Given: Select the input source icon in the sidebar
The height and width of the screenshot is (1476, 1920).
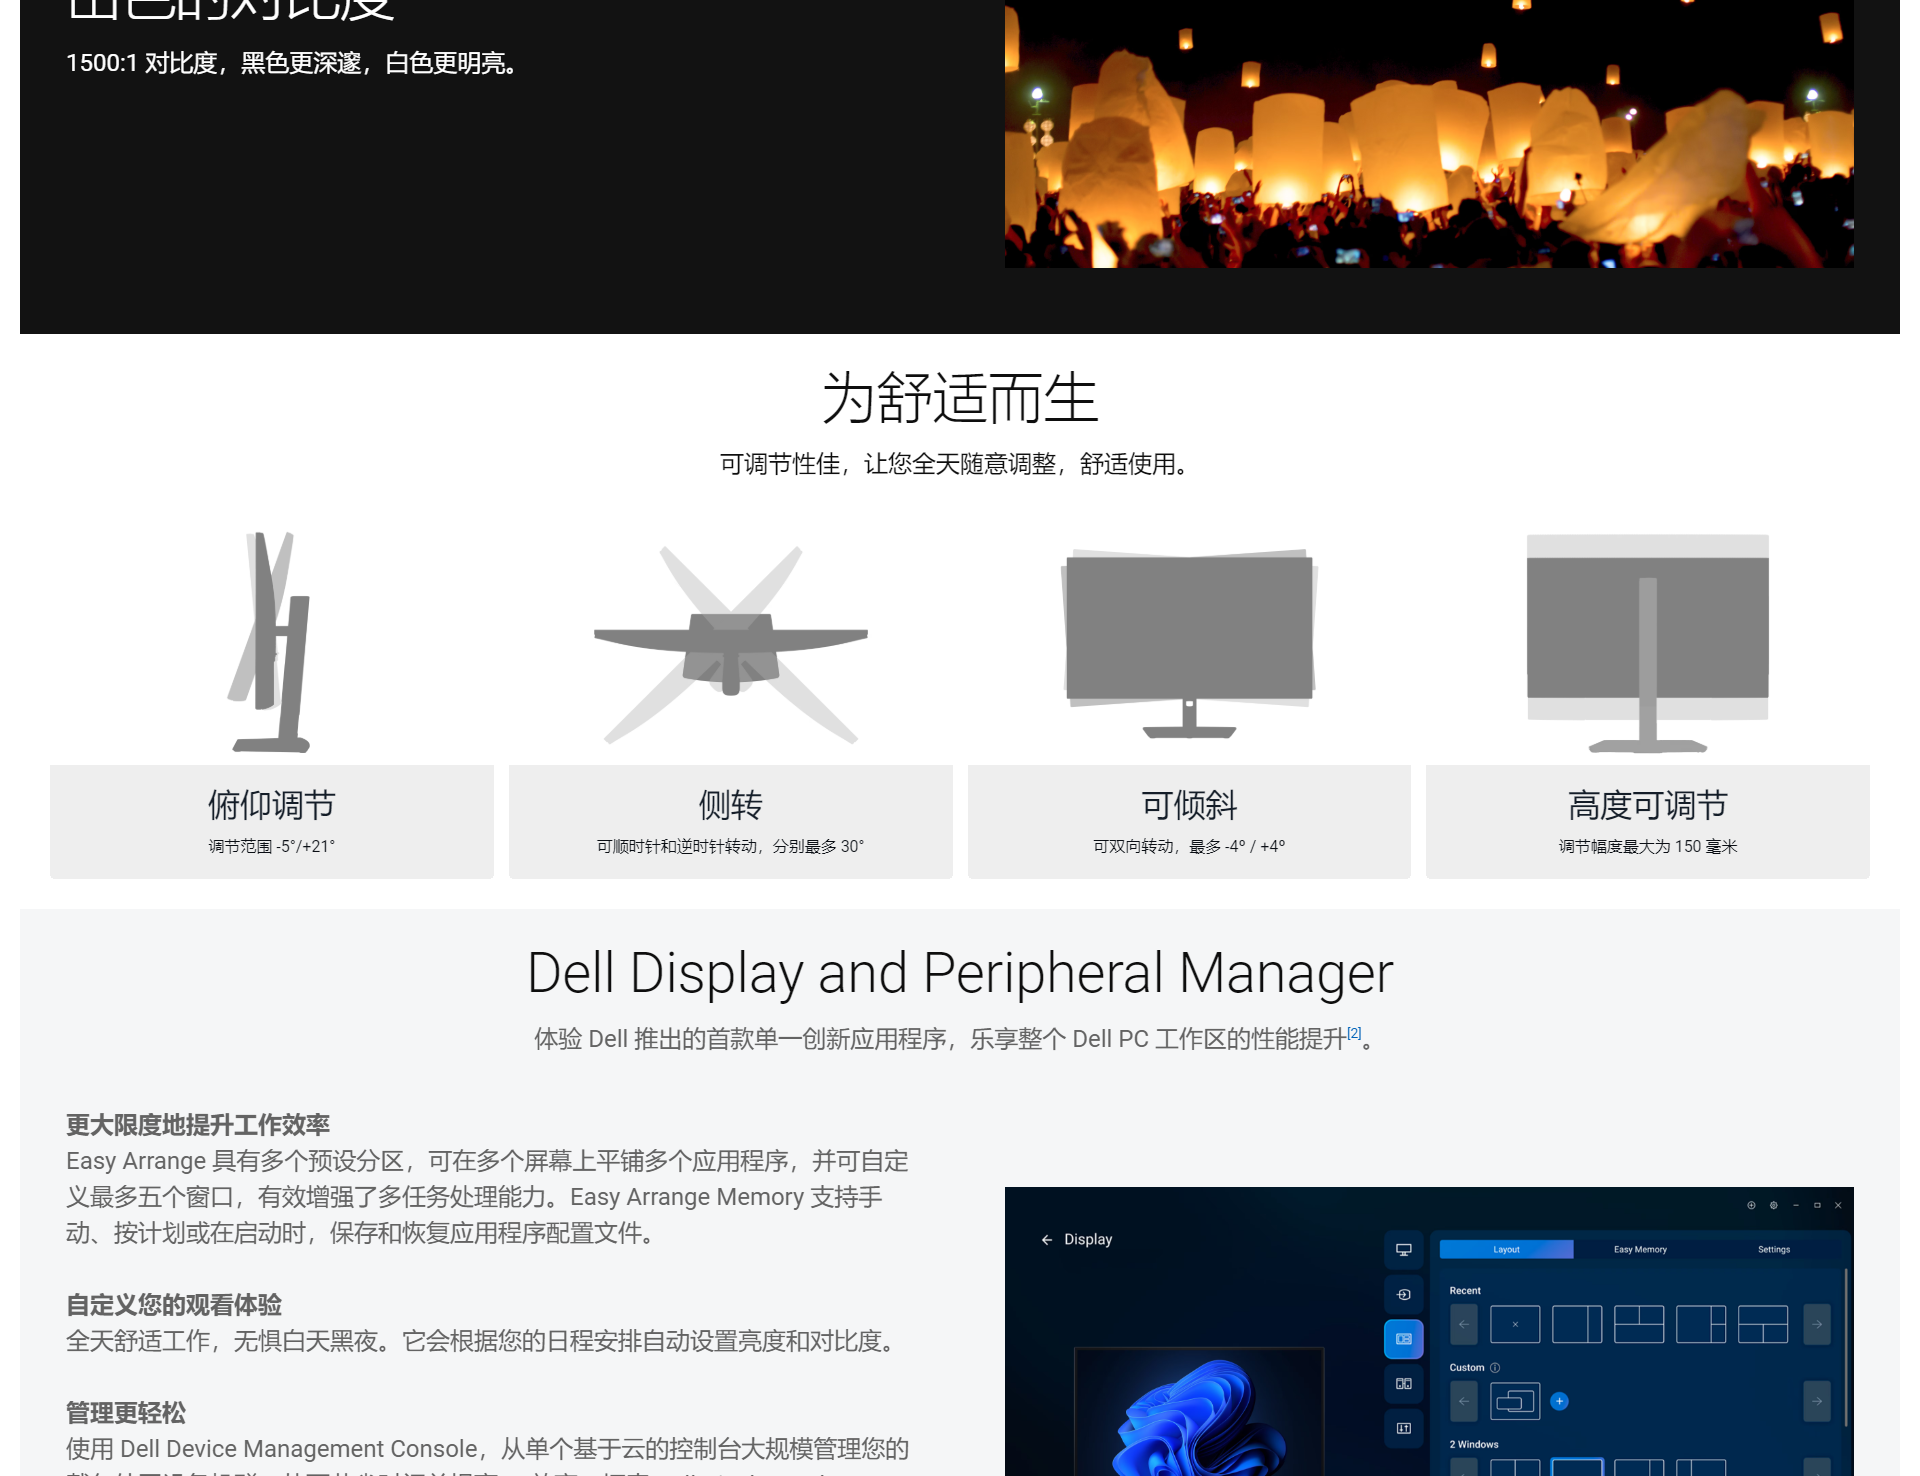Looking at the screenshot, I should coord(1404,1295).
